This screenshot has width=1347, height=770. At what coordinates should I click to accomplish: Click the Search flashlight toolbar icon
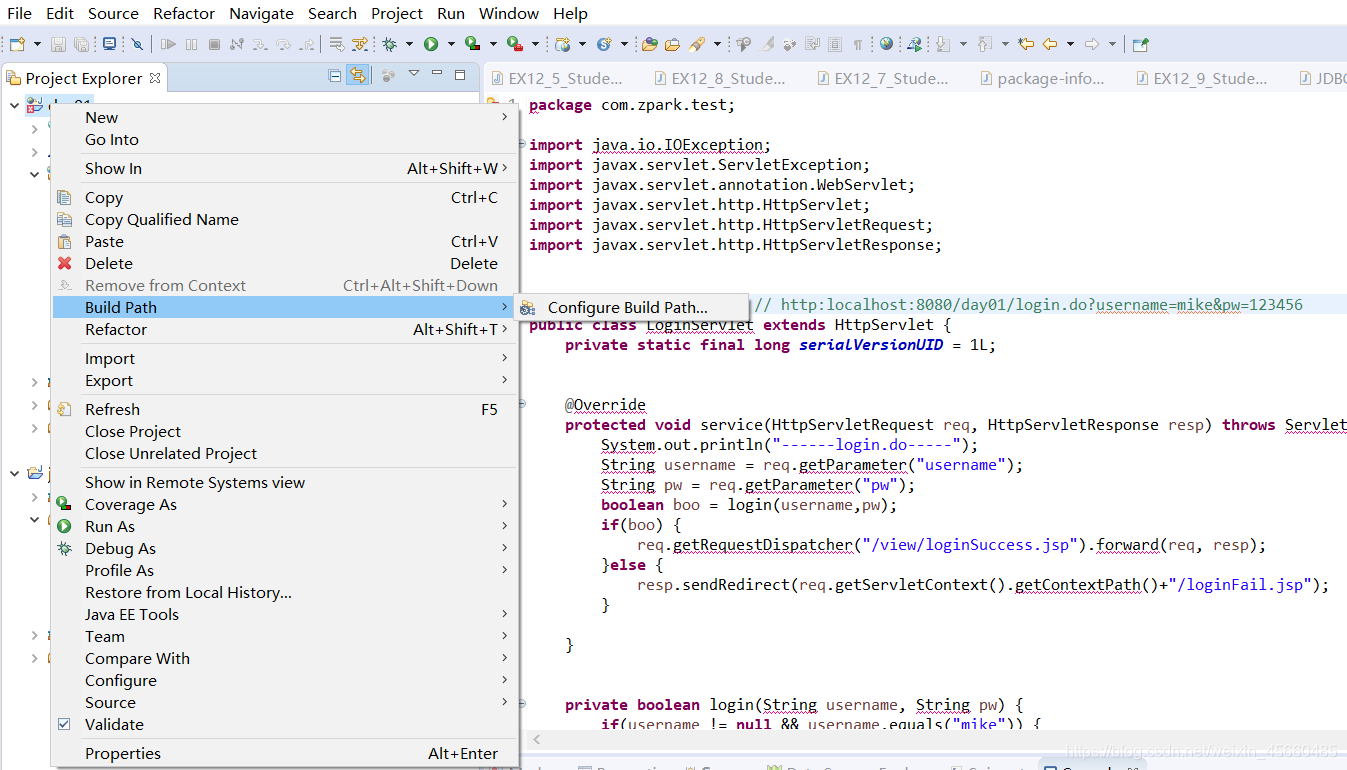point(696,44)
